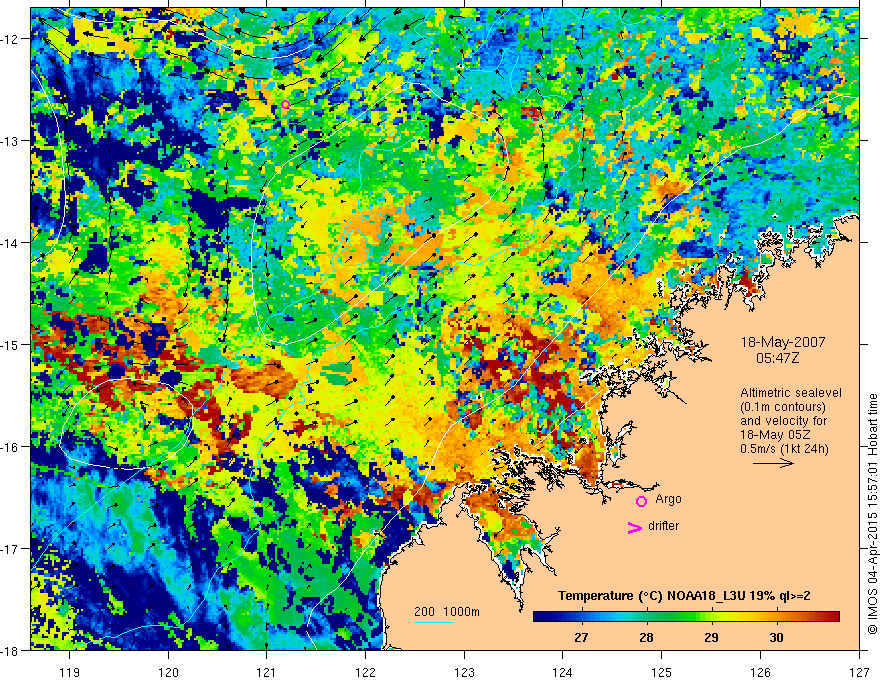Click latitude axis label -14
Viewport: 880px width, 680px height.
(11, 243)
